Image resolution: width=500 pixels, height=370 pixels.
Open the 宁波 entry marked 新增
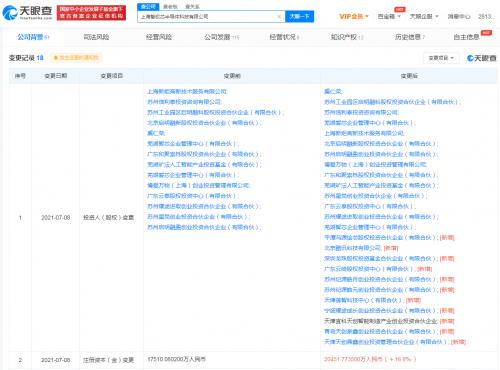pyautogui.click(x=380, y=311)
